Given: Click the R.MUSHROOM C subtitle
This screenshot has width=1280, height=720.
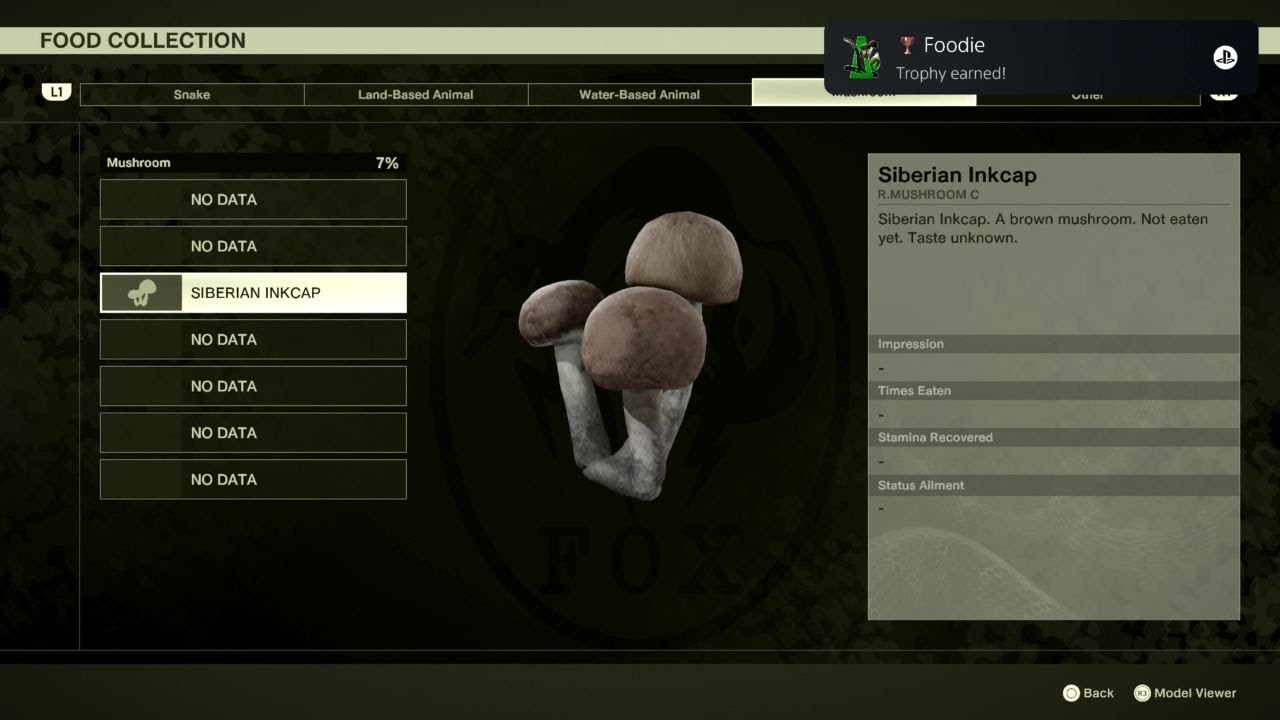Looking at the screenshot, I should pyautogui.click(x=928, y=195).
